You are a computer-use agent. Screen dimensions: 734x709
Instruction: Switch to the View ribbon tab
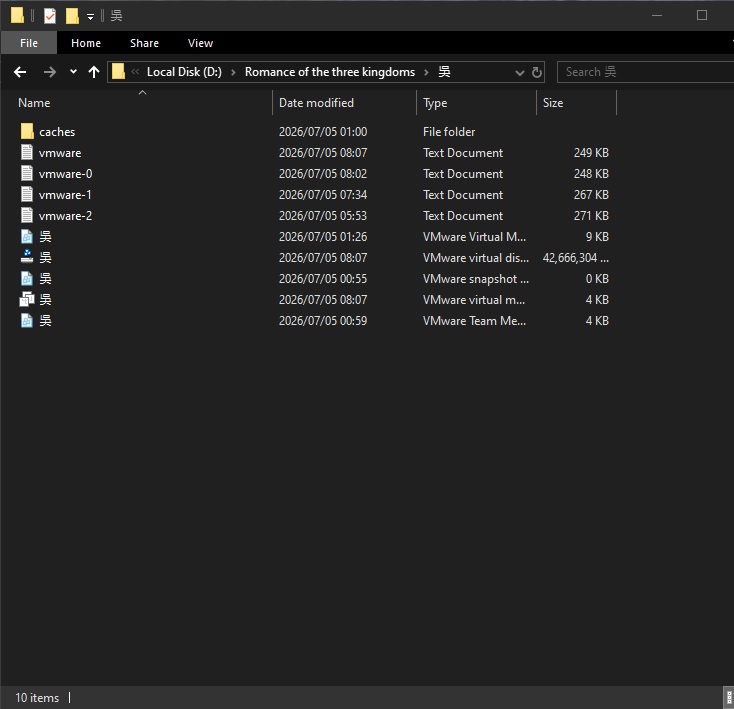point(200,43)
